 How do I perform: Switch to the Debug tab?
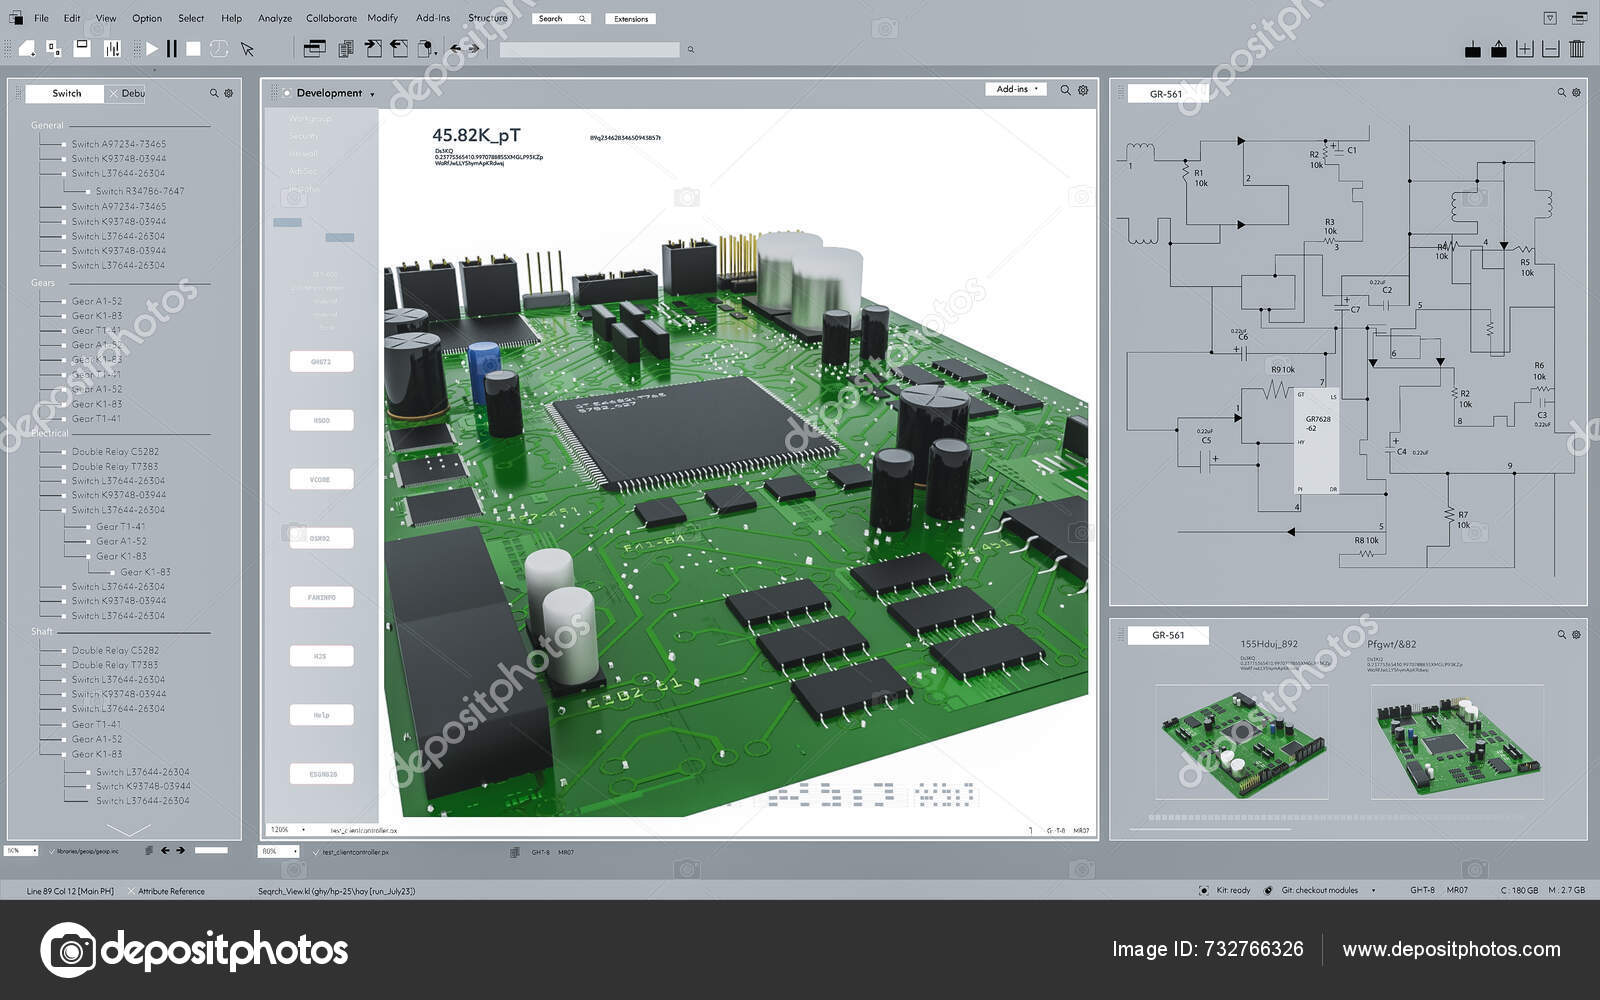pos(135,93)
